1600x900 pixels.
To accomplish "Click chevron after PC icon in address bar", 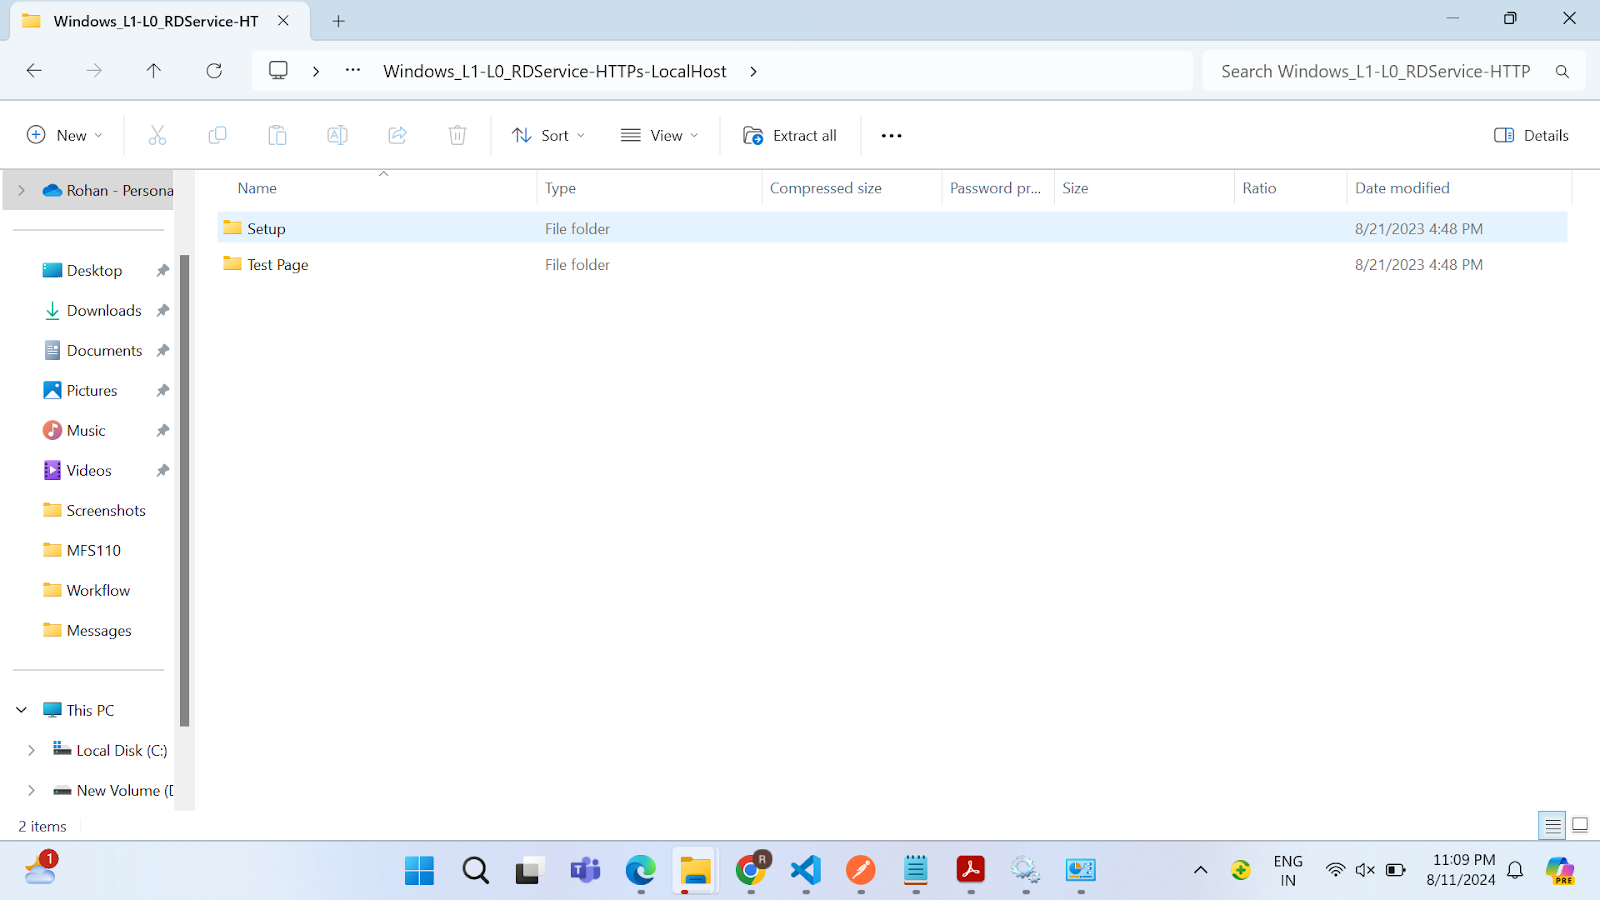I will click(316, 71).
